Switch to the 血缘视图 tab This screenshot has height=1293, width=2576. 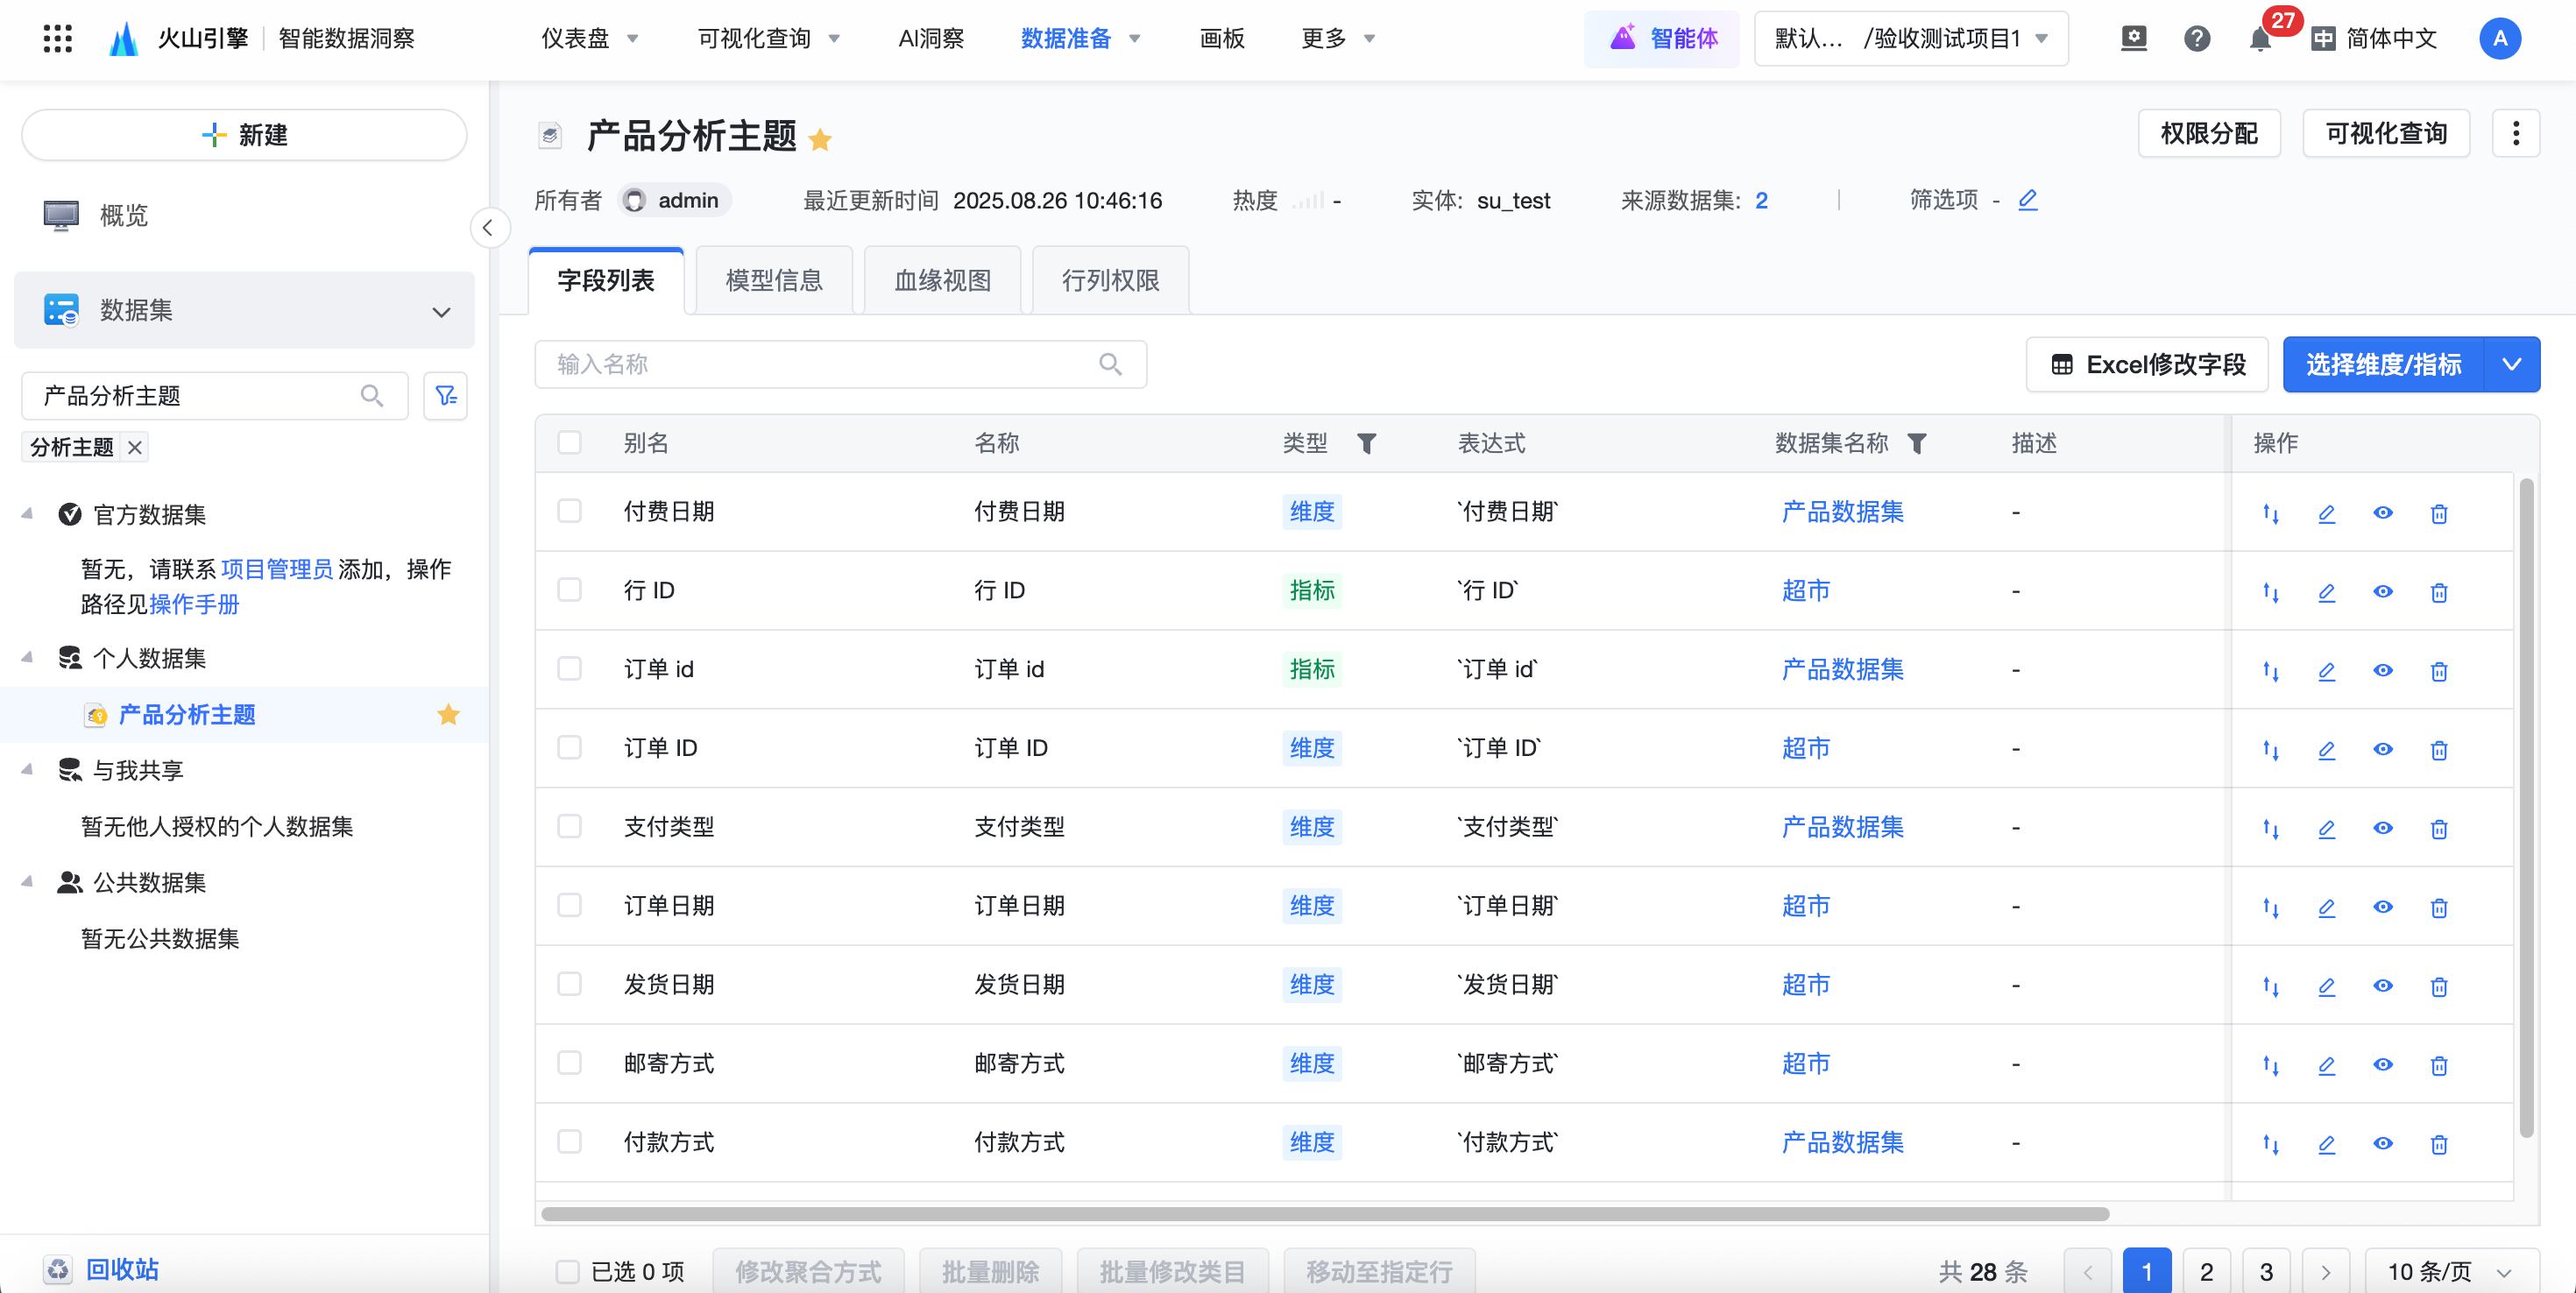coord(942,280)
